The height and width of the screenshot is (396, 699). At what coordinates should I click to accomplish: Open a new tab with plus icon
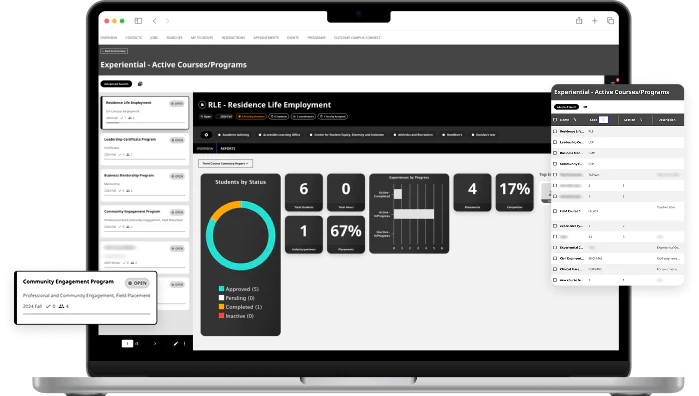594,21
